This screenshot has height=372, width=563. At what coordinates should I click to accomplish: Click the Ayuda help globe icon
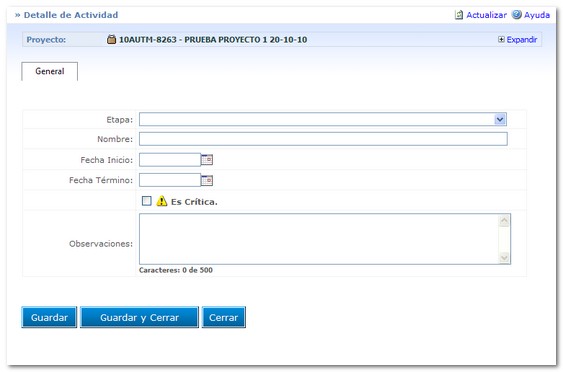[516, 14]
